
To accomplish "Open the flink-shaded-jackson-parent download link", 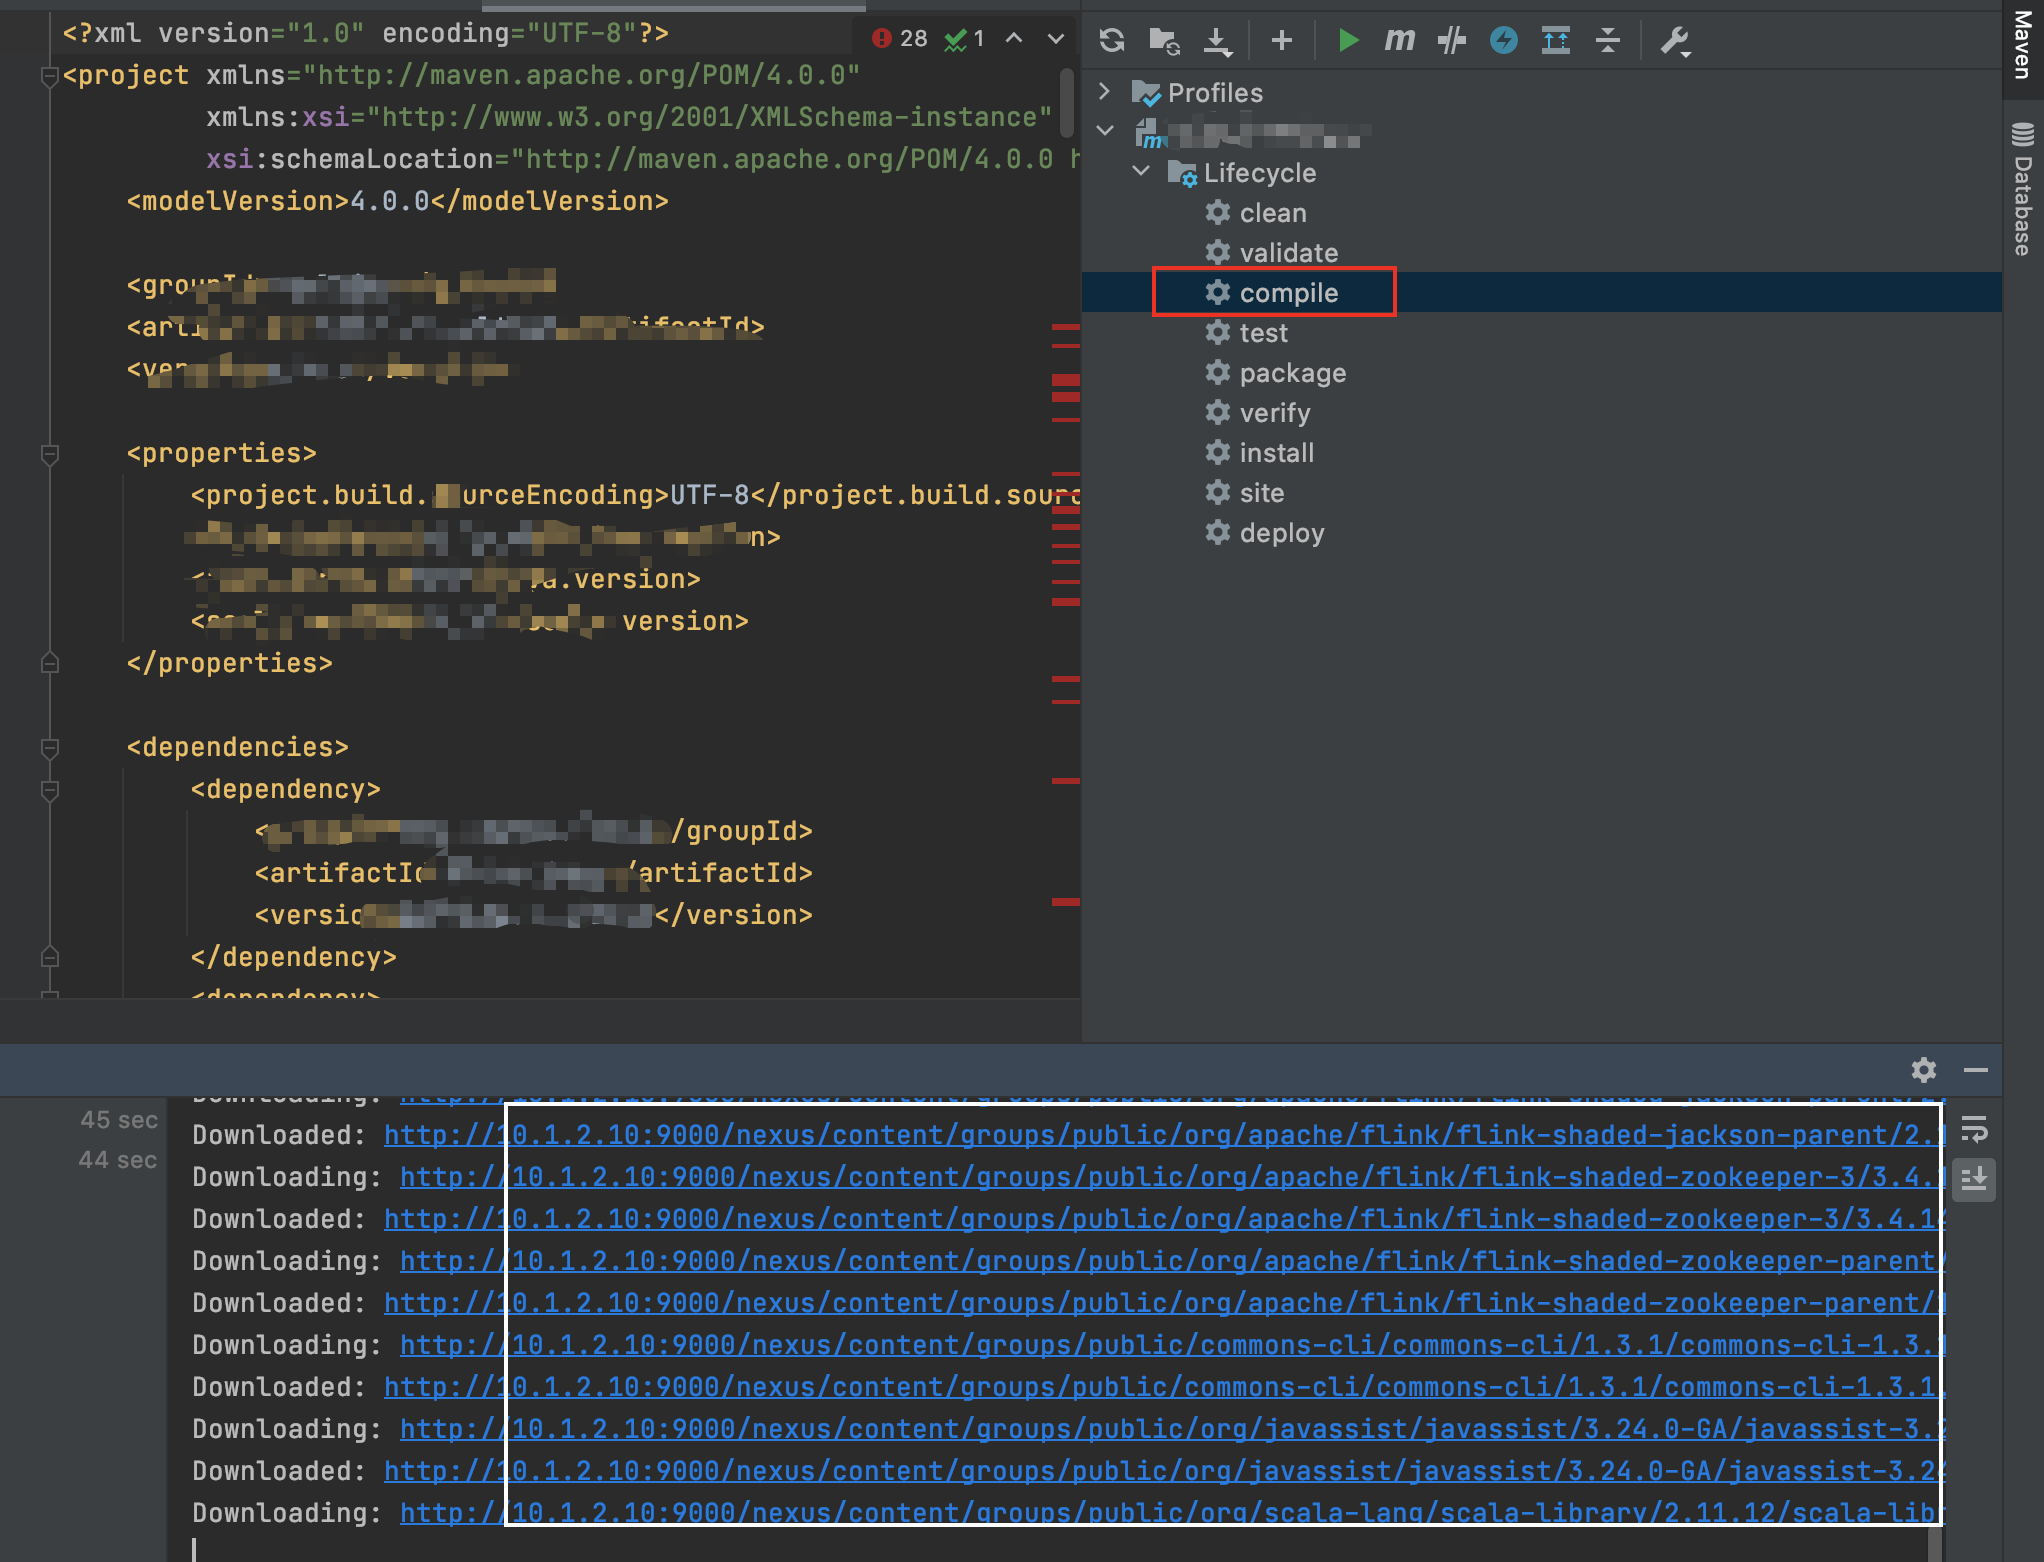I will (1100, 1135).
